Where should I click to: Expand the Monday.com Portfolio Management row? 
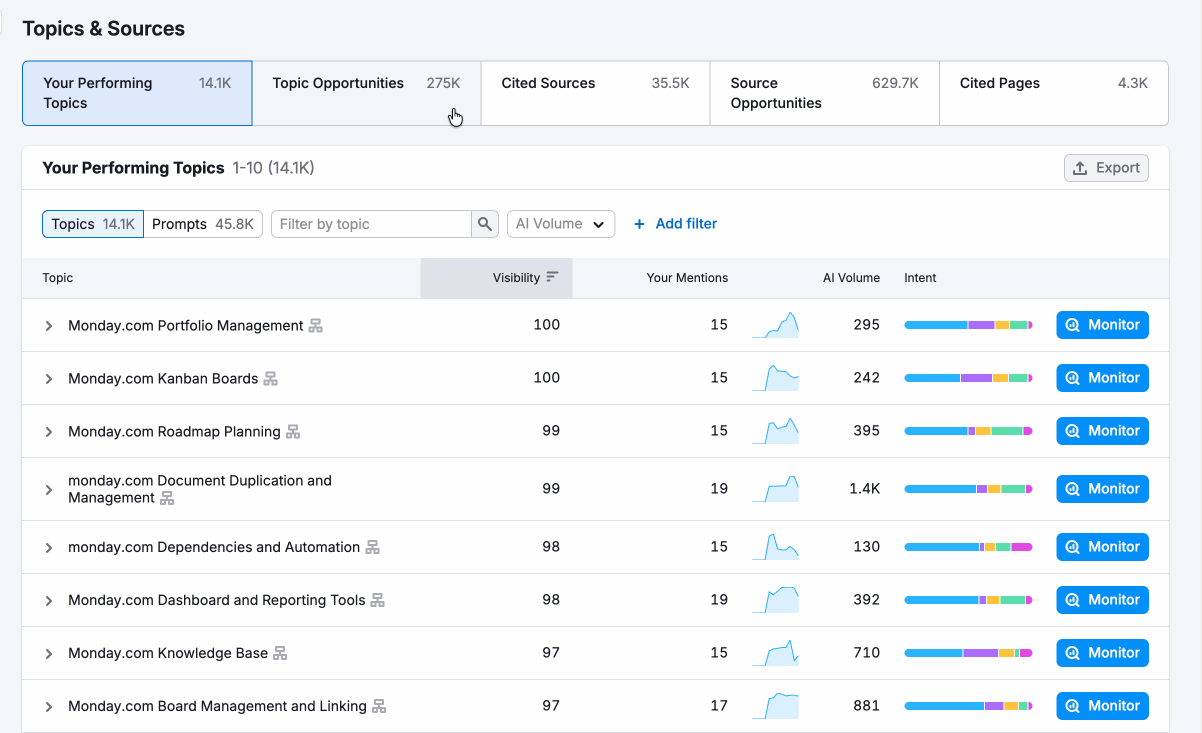(48, 326)
